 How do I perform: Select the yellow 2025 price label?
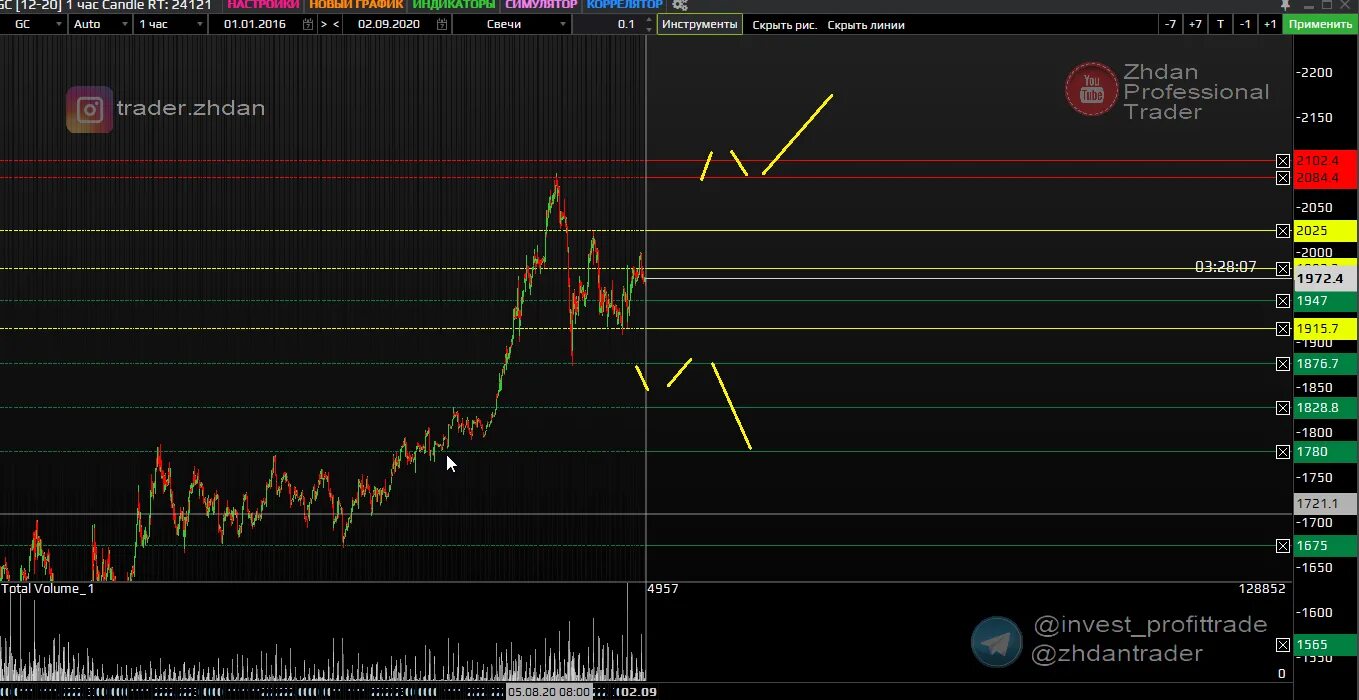(x=1325, y=231)
